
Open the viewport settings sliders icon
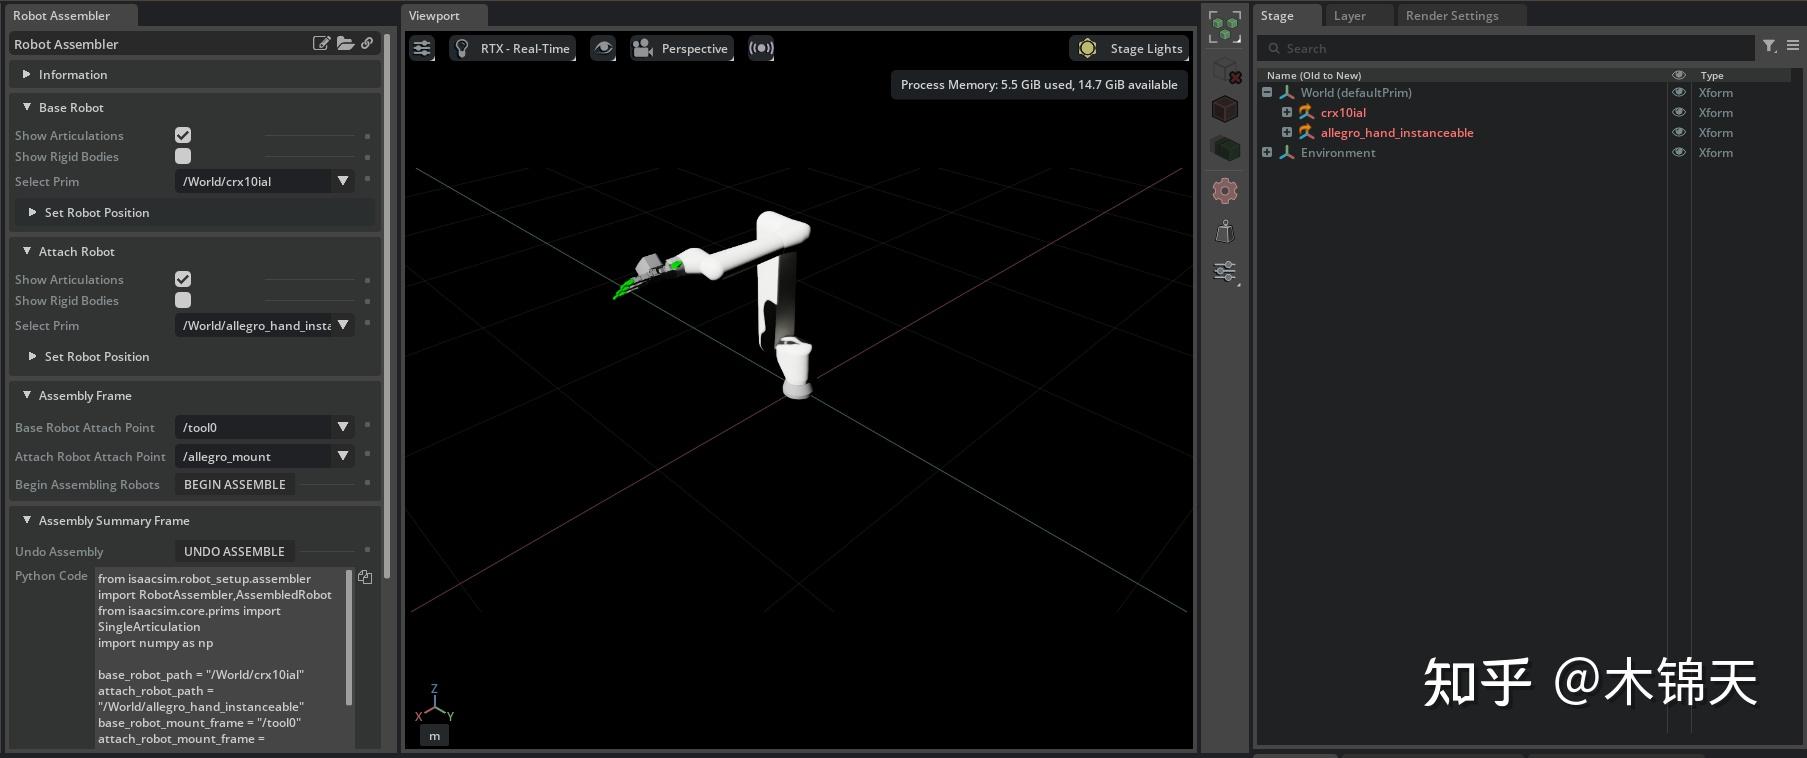point(422,48)
